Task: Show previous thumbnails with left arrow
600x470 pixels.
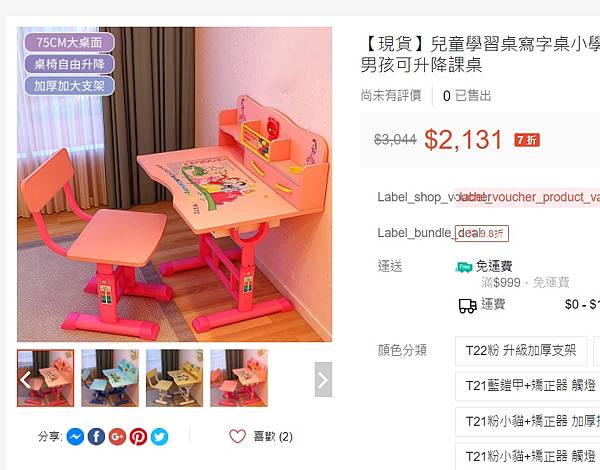Action: click(25, 379)
